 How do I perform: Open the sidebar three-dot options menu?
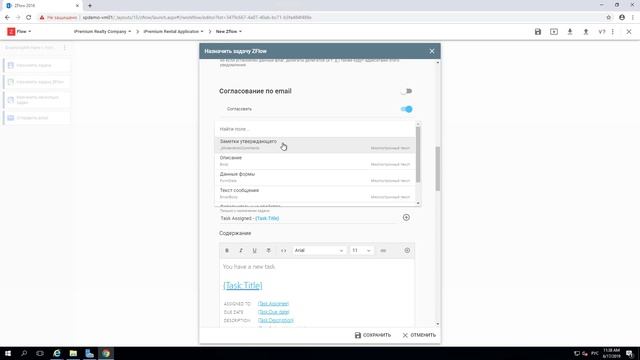point(64,48)
